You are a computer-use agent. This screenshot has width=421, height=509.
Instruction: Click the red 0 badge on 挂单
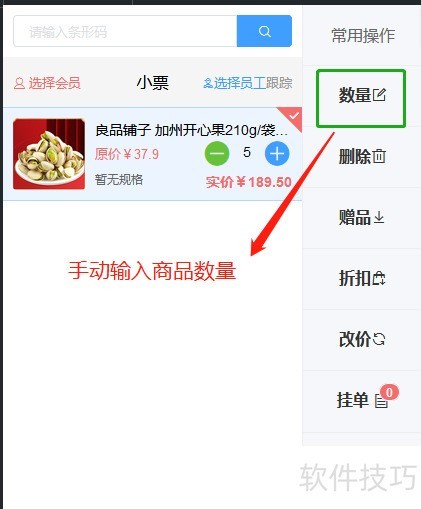389,392
